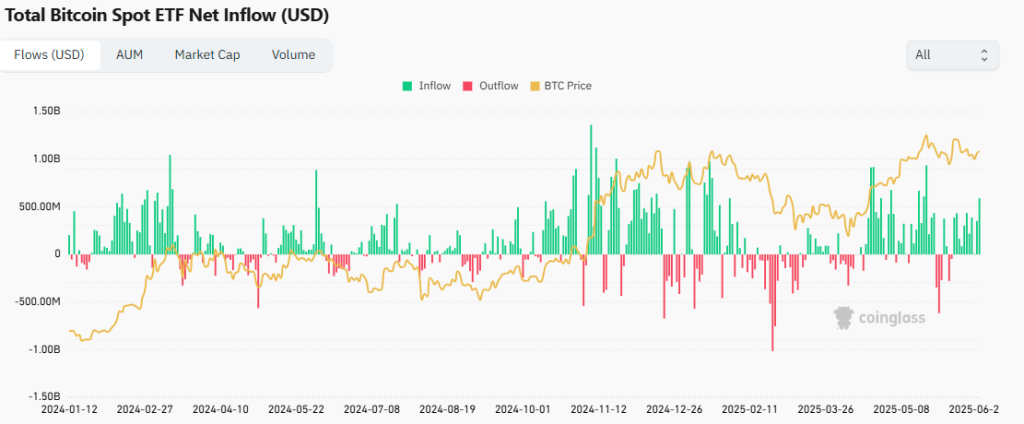Image resolution: width=1024 pixels, height=424 pixels.
Task: Click the green Inflow legend square
Action: point(408,86)
